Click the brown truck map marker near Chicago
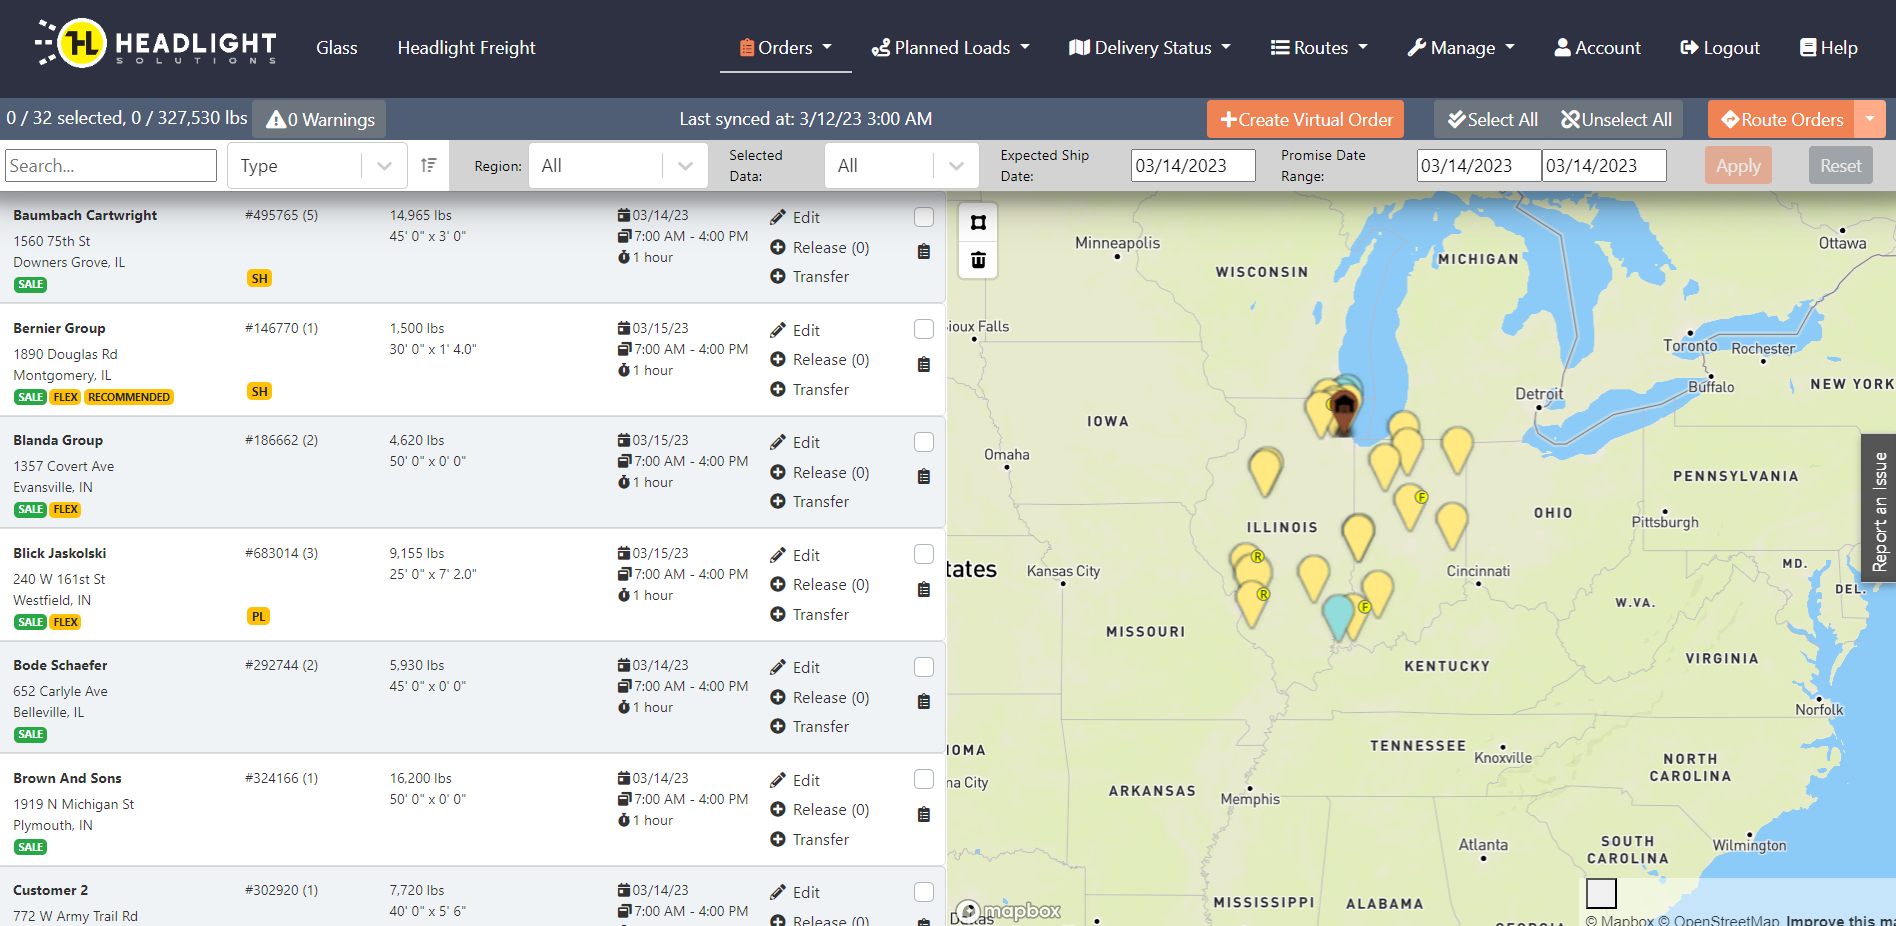Viewport: 1896px width, 926px height. pyautogui.click(x=1343, y=411)
